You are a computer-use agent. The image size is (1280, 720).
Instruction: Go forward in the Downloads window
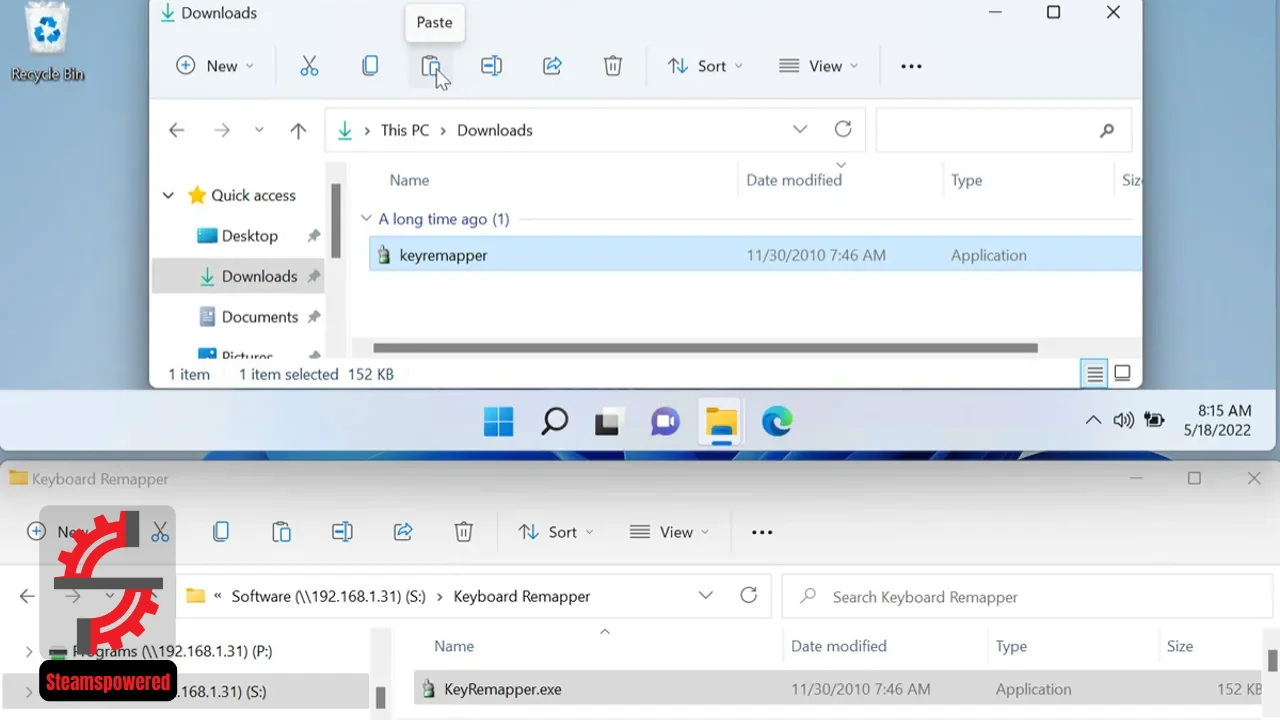click(222, 130)
